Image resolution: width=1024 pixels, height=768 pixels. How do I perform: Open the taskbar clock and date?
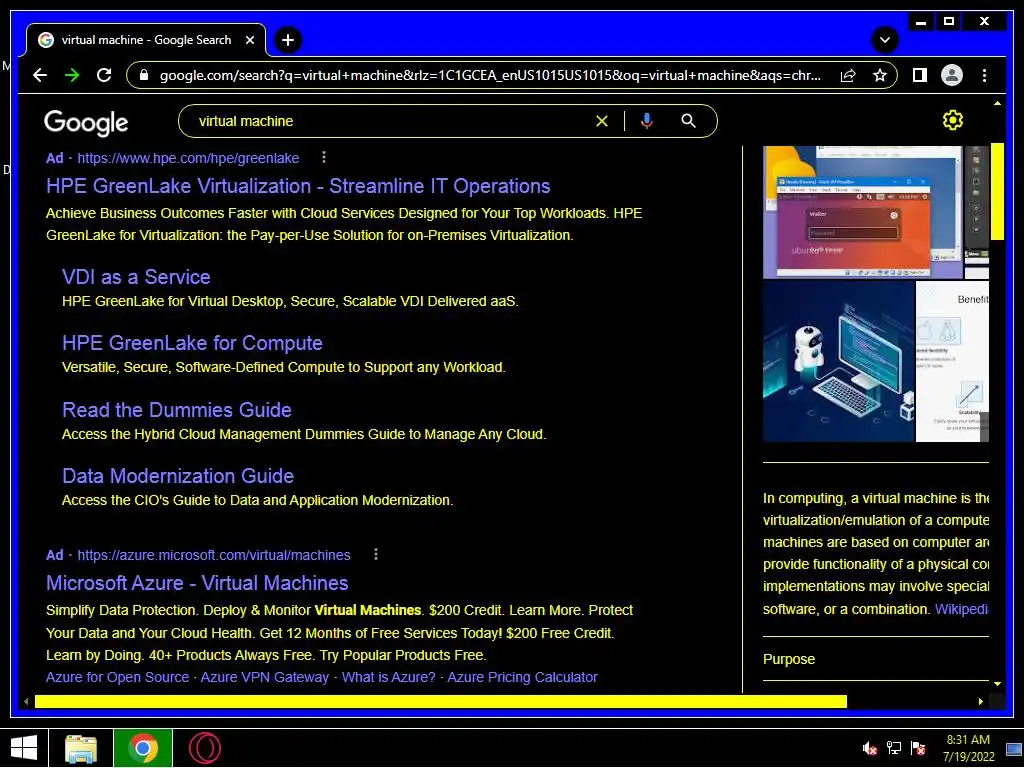[x=968, y=748]
